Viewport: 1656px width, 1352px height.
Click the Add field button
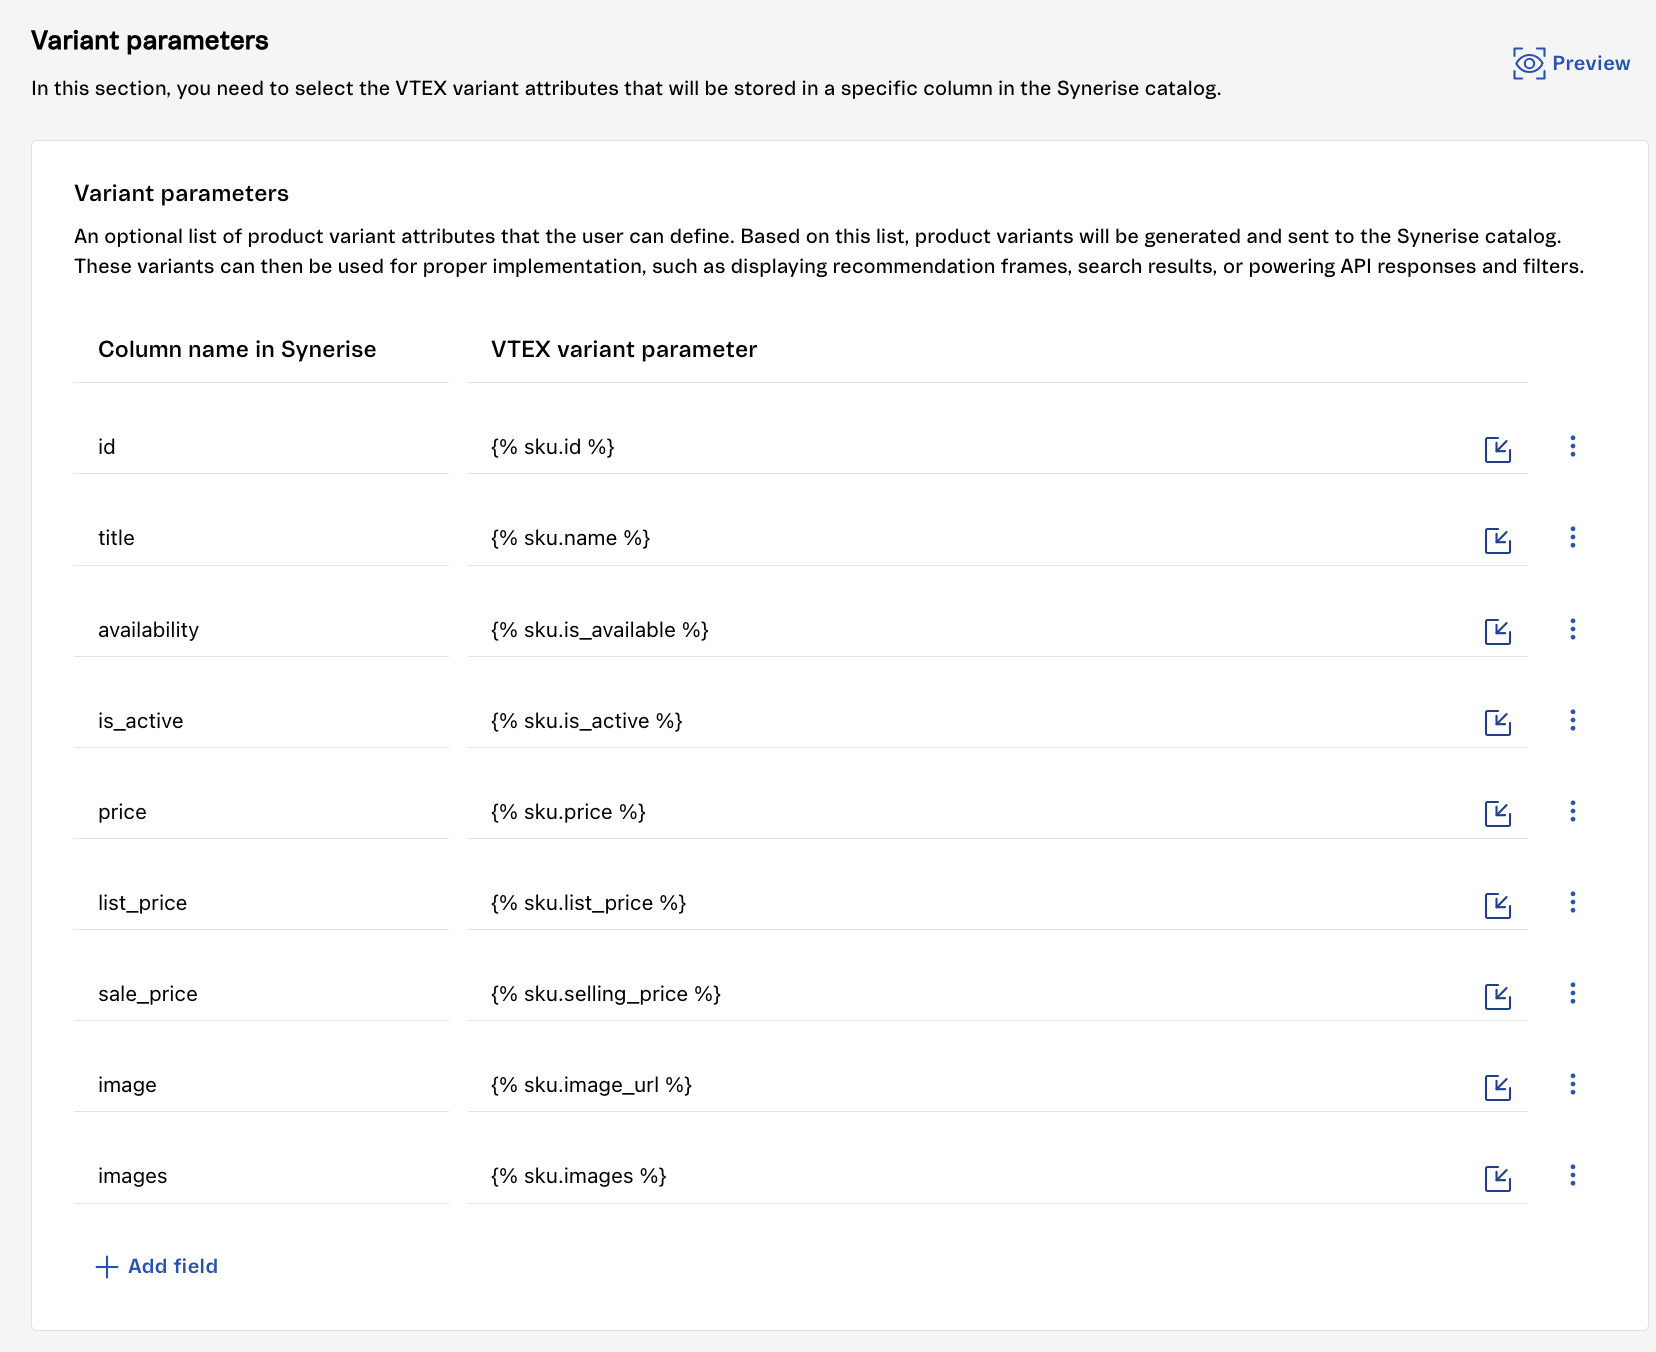(x=157, y=1266)
